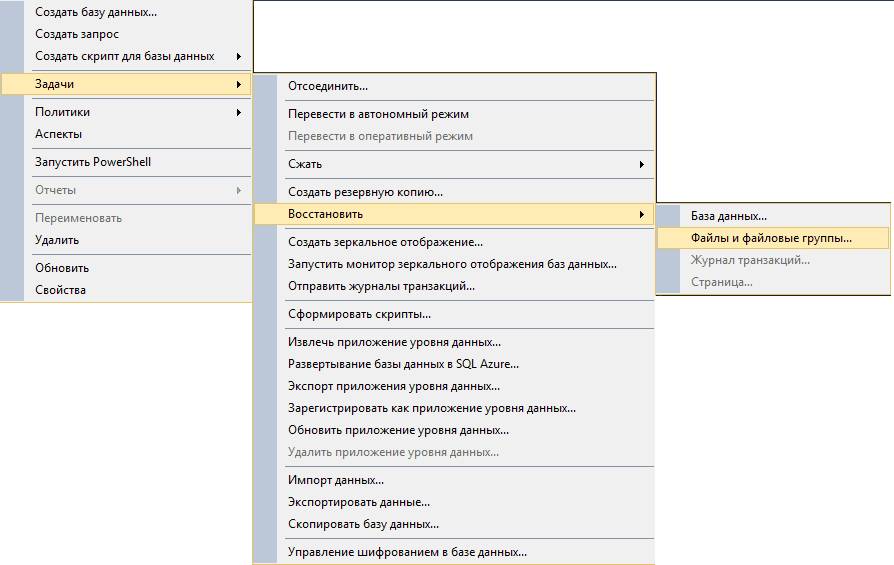Click 'Удалить' to delete the database
The image size is (894, 565).
[x=57, y=240]
